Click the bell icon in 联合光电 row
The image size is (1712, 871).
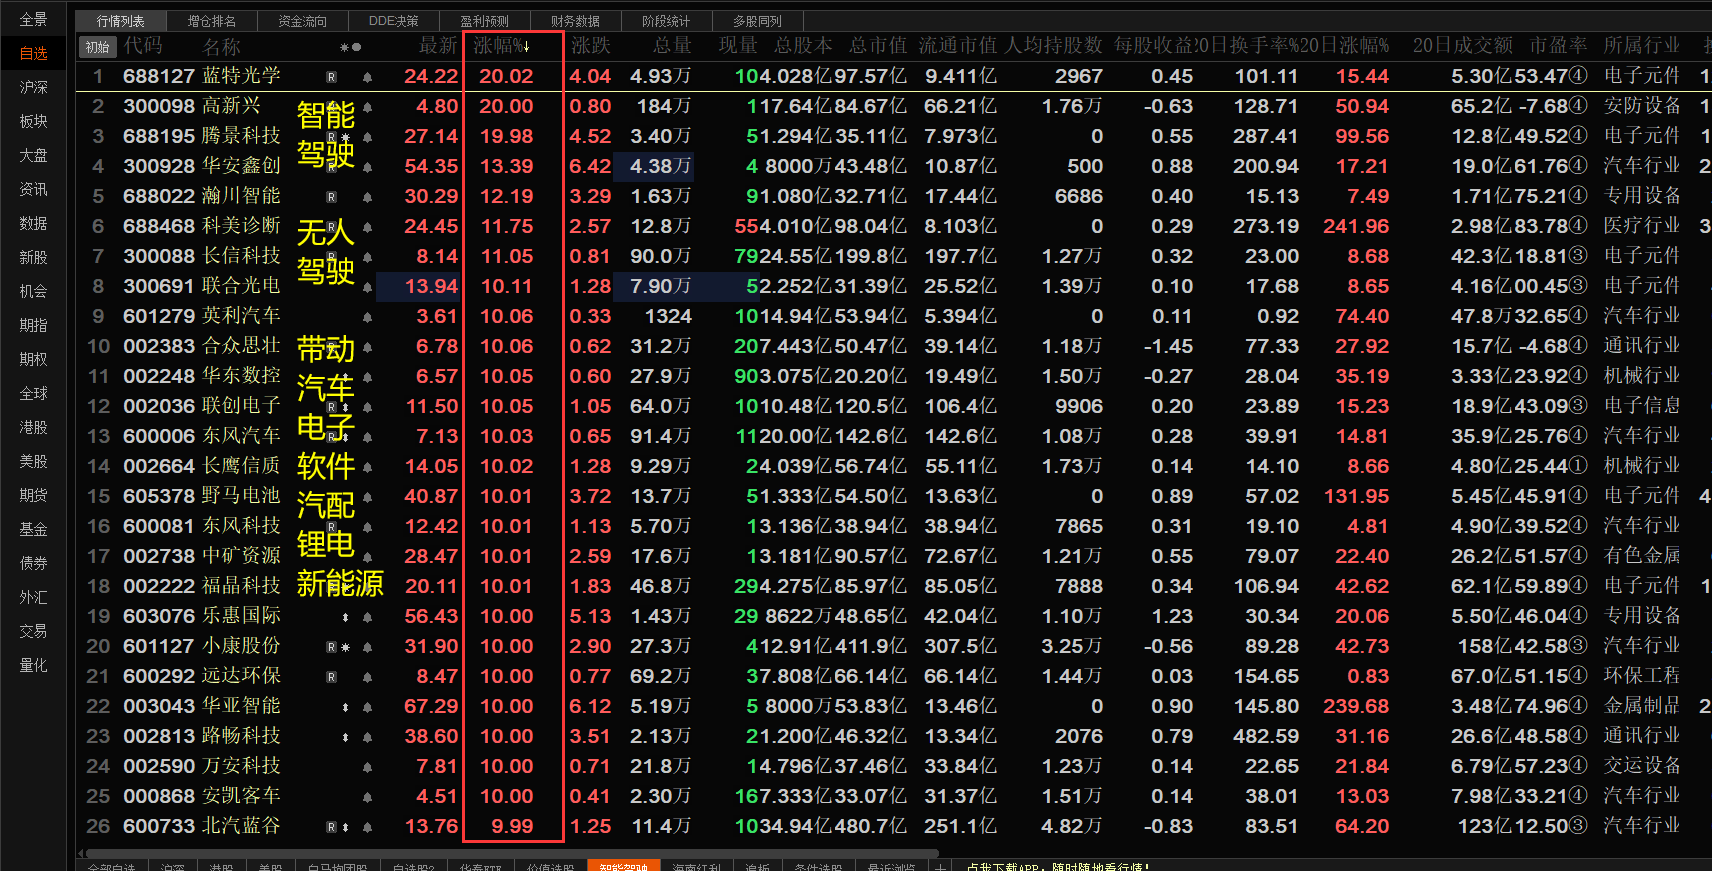(367, 287)
